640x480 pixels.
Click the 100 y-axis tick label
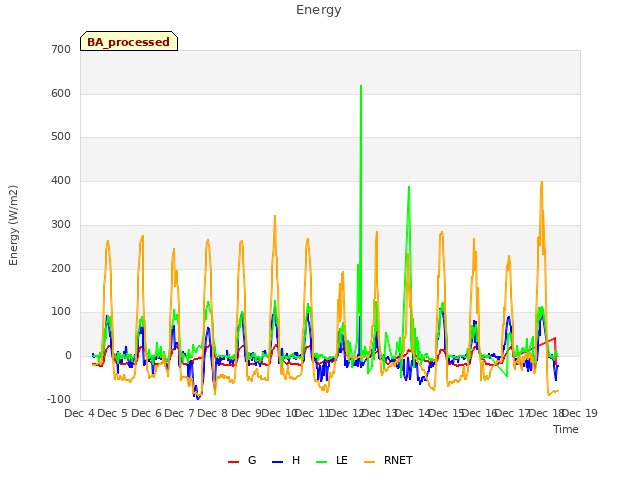pos(61,312)
